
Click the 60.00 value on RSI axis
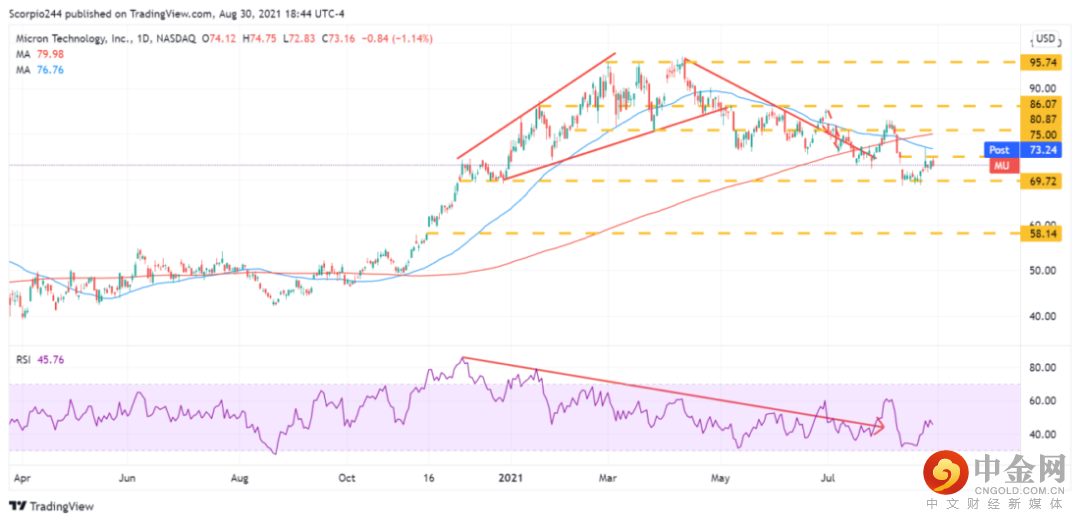(1042, 401)
